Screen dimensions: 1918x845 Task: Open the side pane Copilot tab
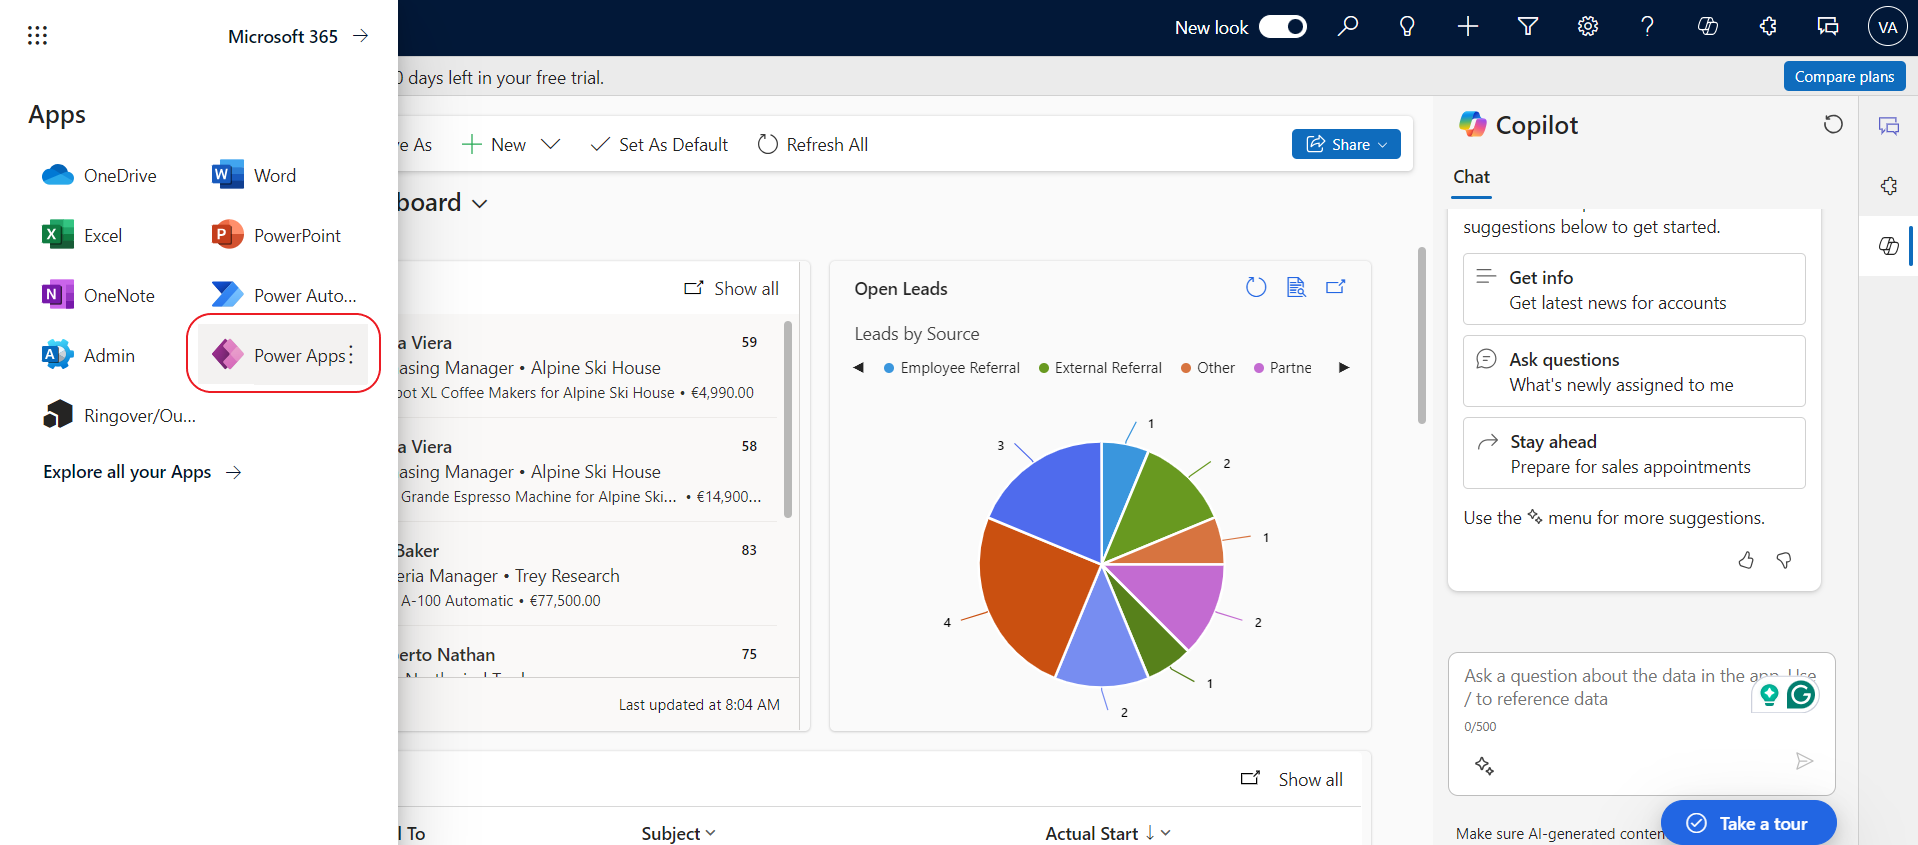click(x=1889, y=246)
